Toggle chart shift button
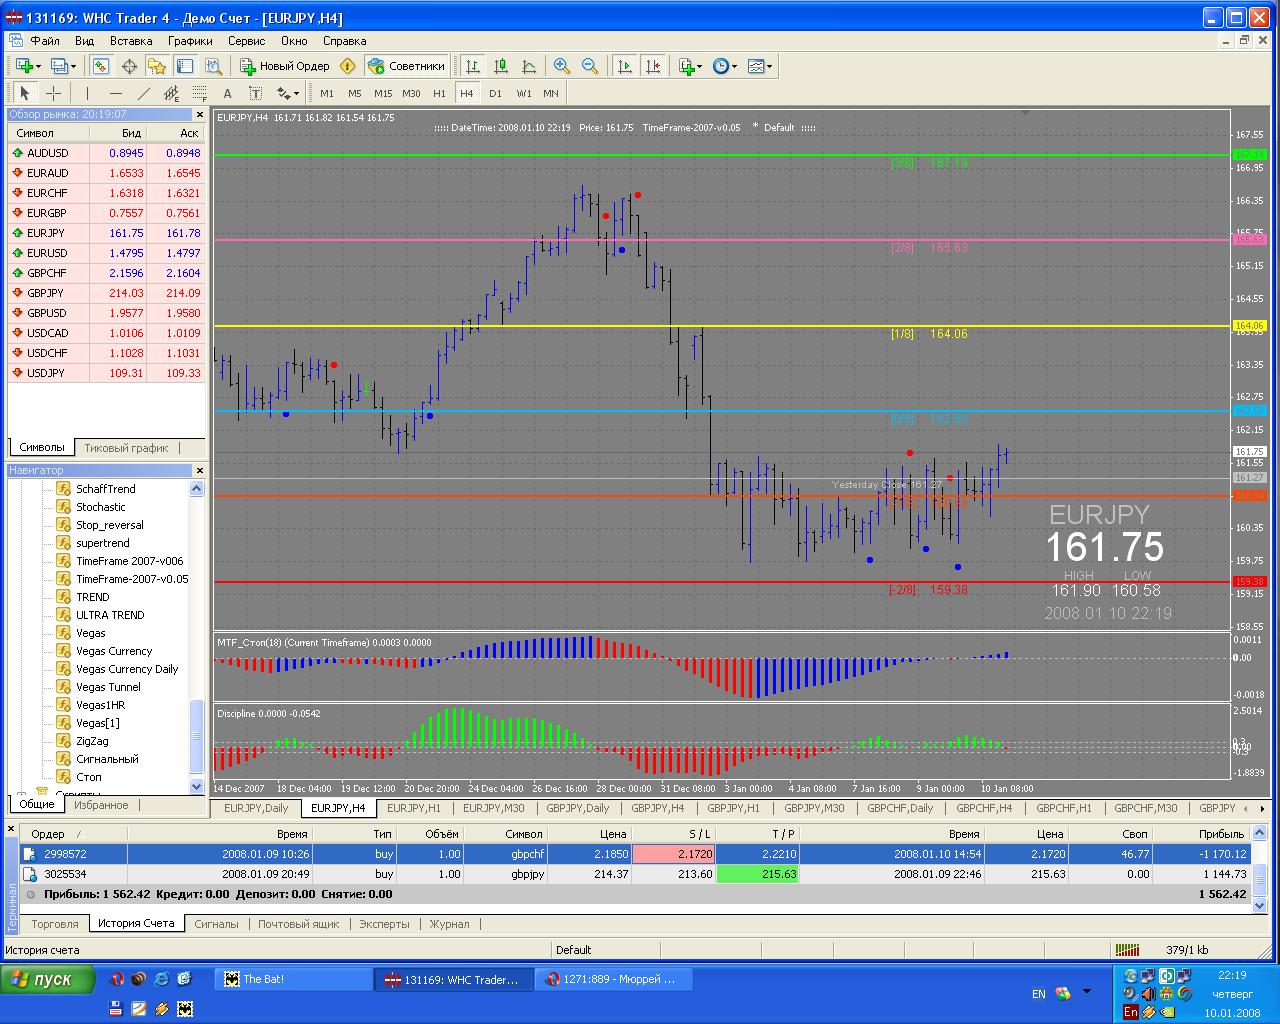The height and width of the screenshot is (1024, 1280). click(653, 66)
